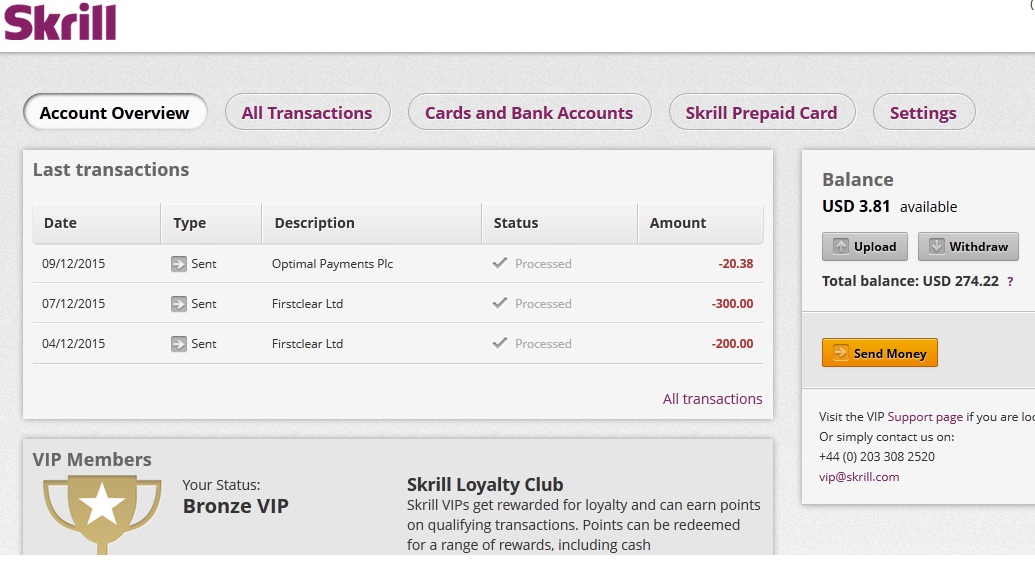Open the Cards and Bank Accounts tab
Viewport: 1035px width, 566px height.
coord(529,113)
